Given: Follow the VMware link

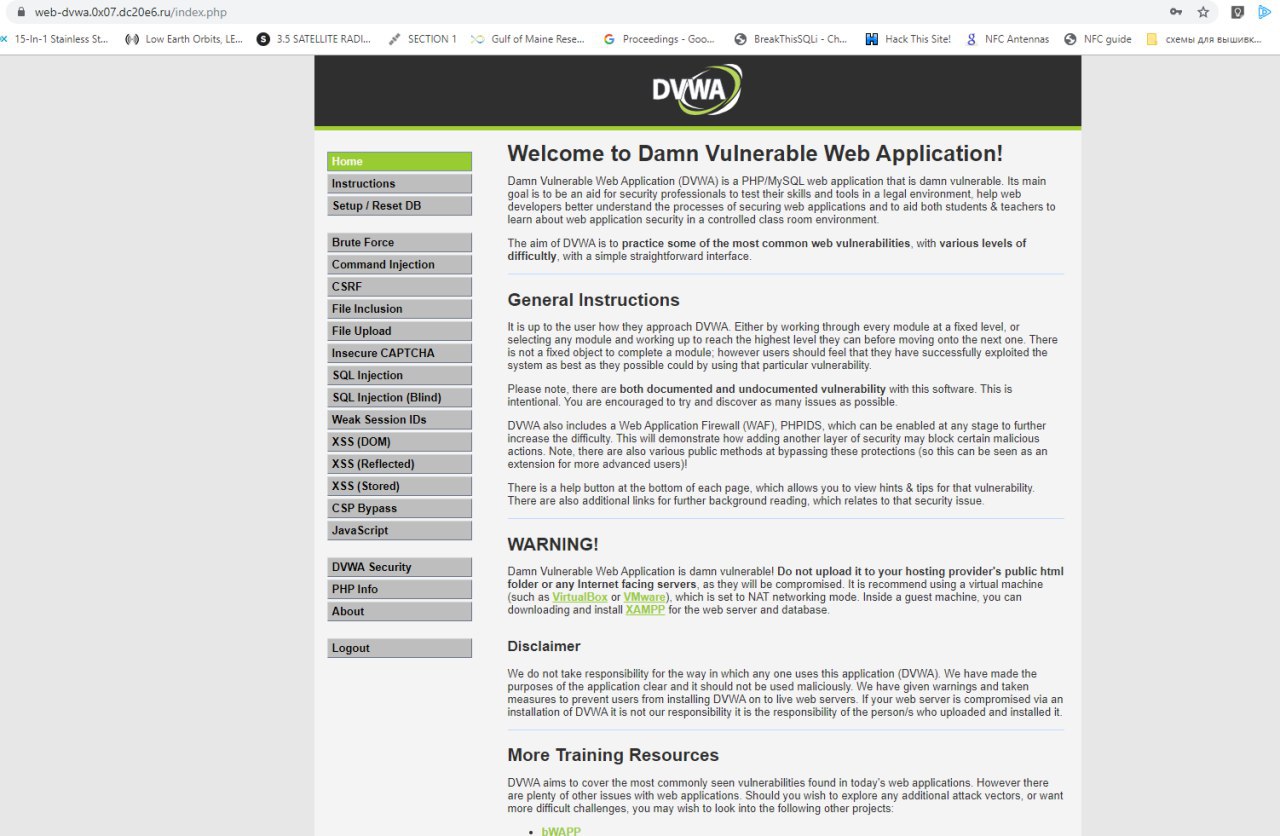Looking at the screenshot, I should (645, 597).
